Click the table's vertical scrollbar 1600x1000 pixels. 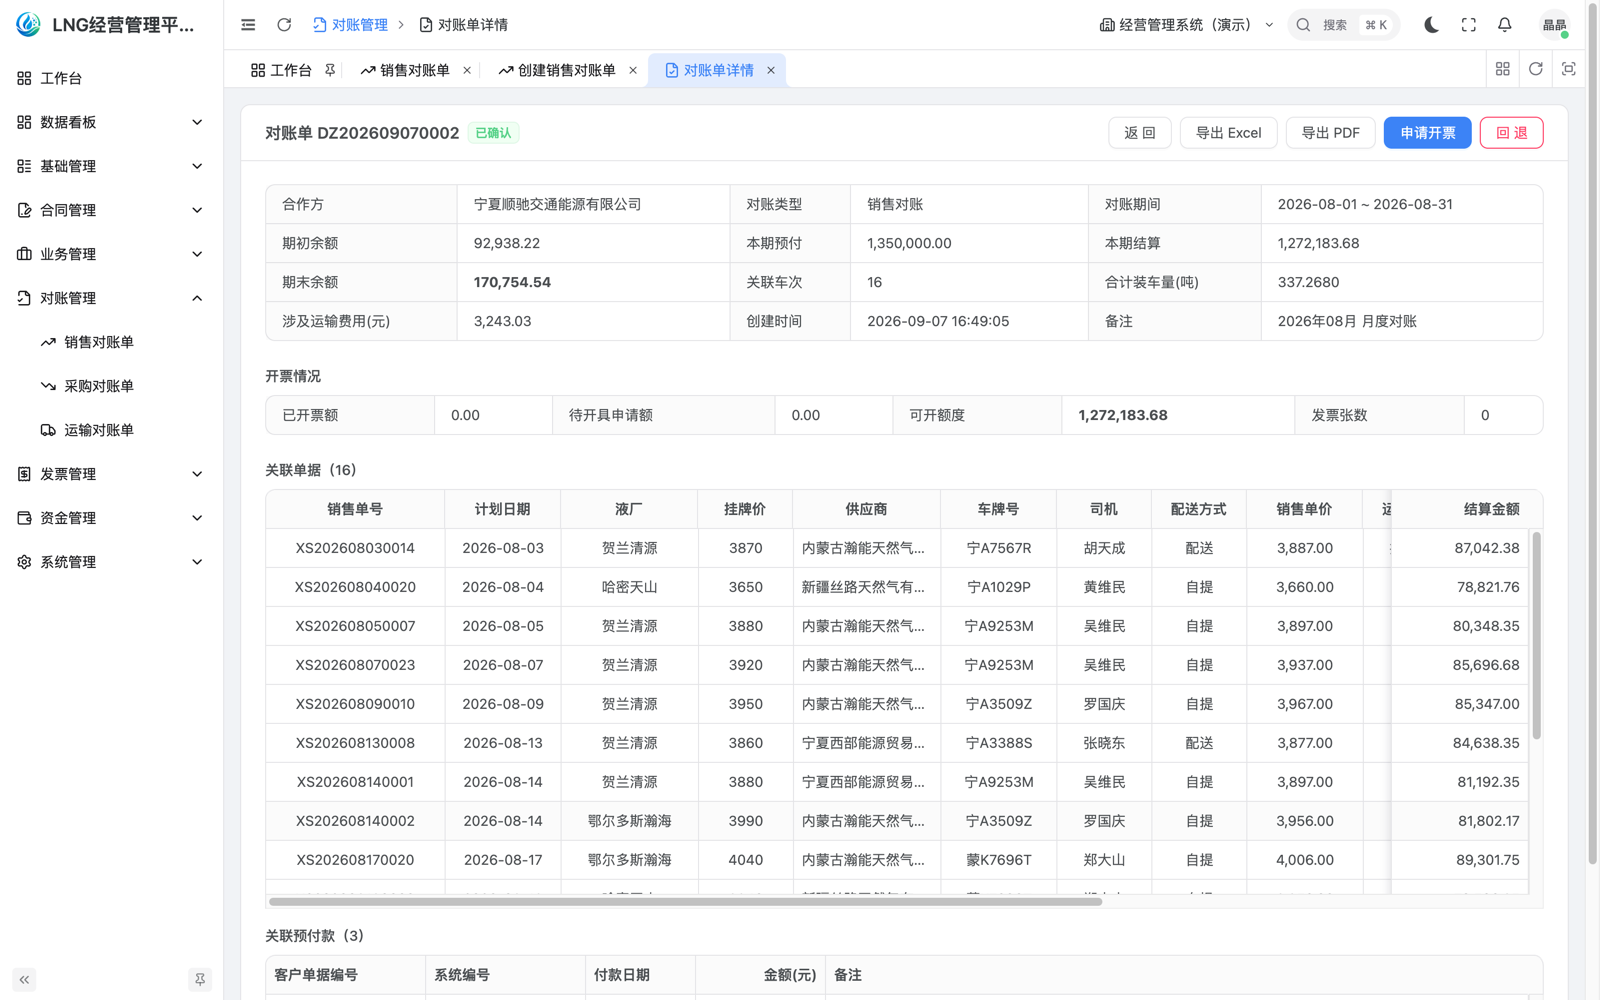(1536, 636)
